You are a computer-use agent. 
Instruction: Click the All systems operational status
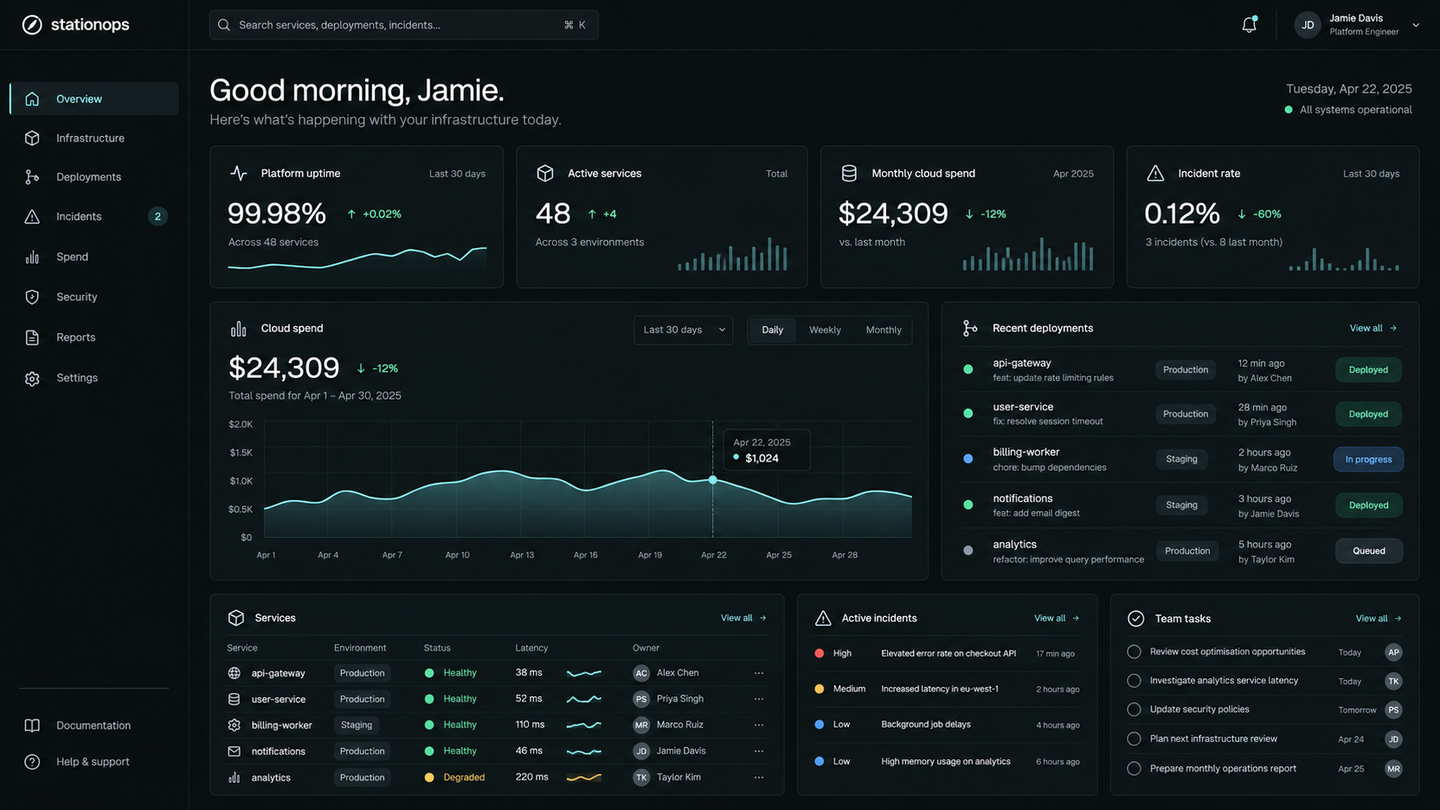click(x=1348, y=110)
